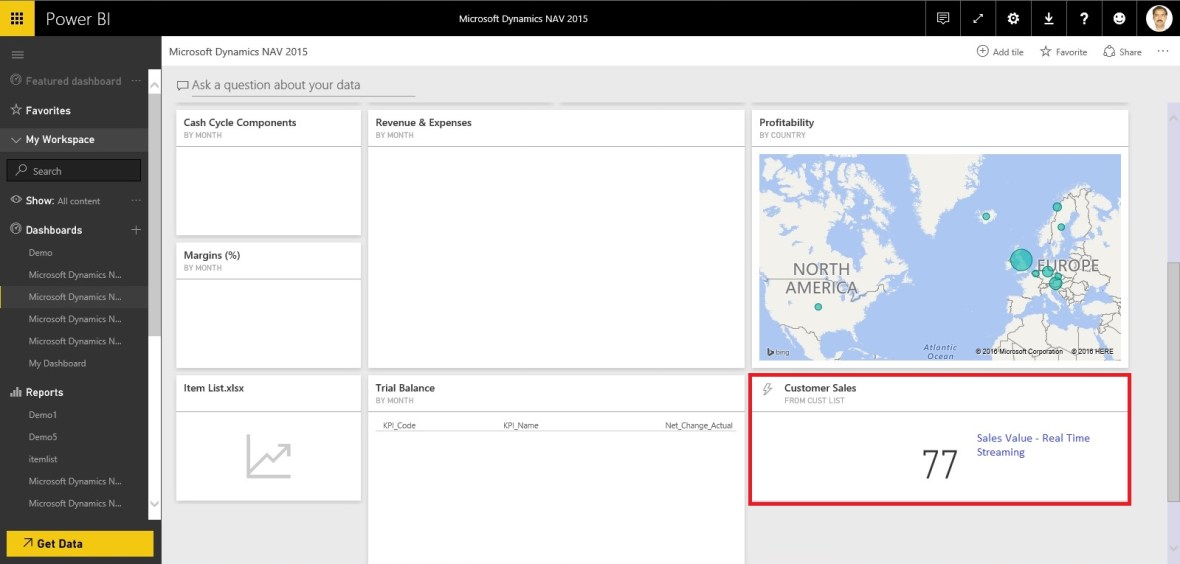Open the help question mark icon
Viewport: 1180px width, 564px height.
(x=1084, y=18)
